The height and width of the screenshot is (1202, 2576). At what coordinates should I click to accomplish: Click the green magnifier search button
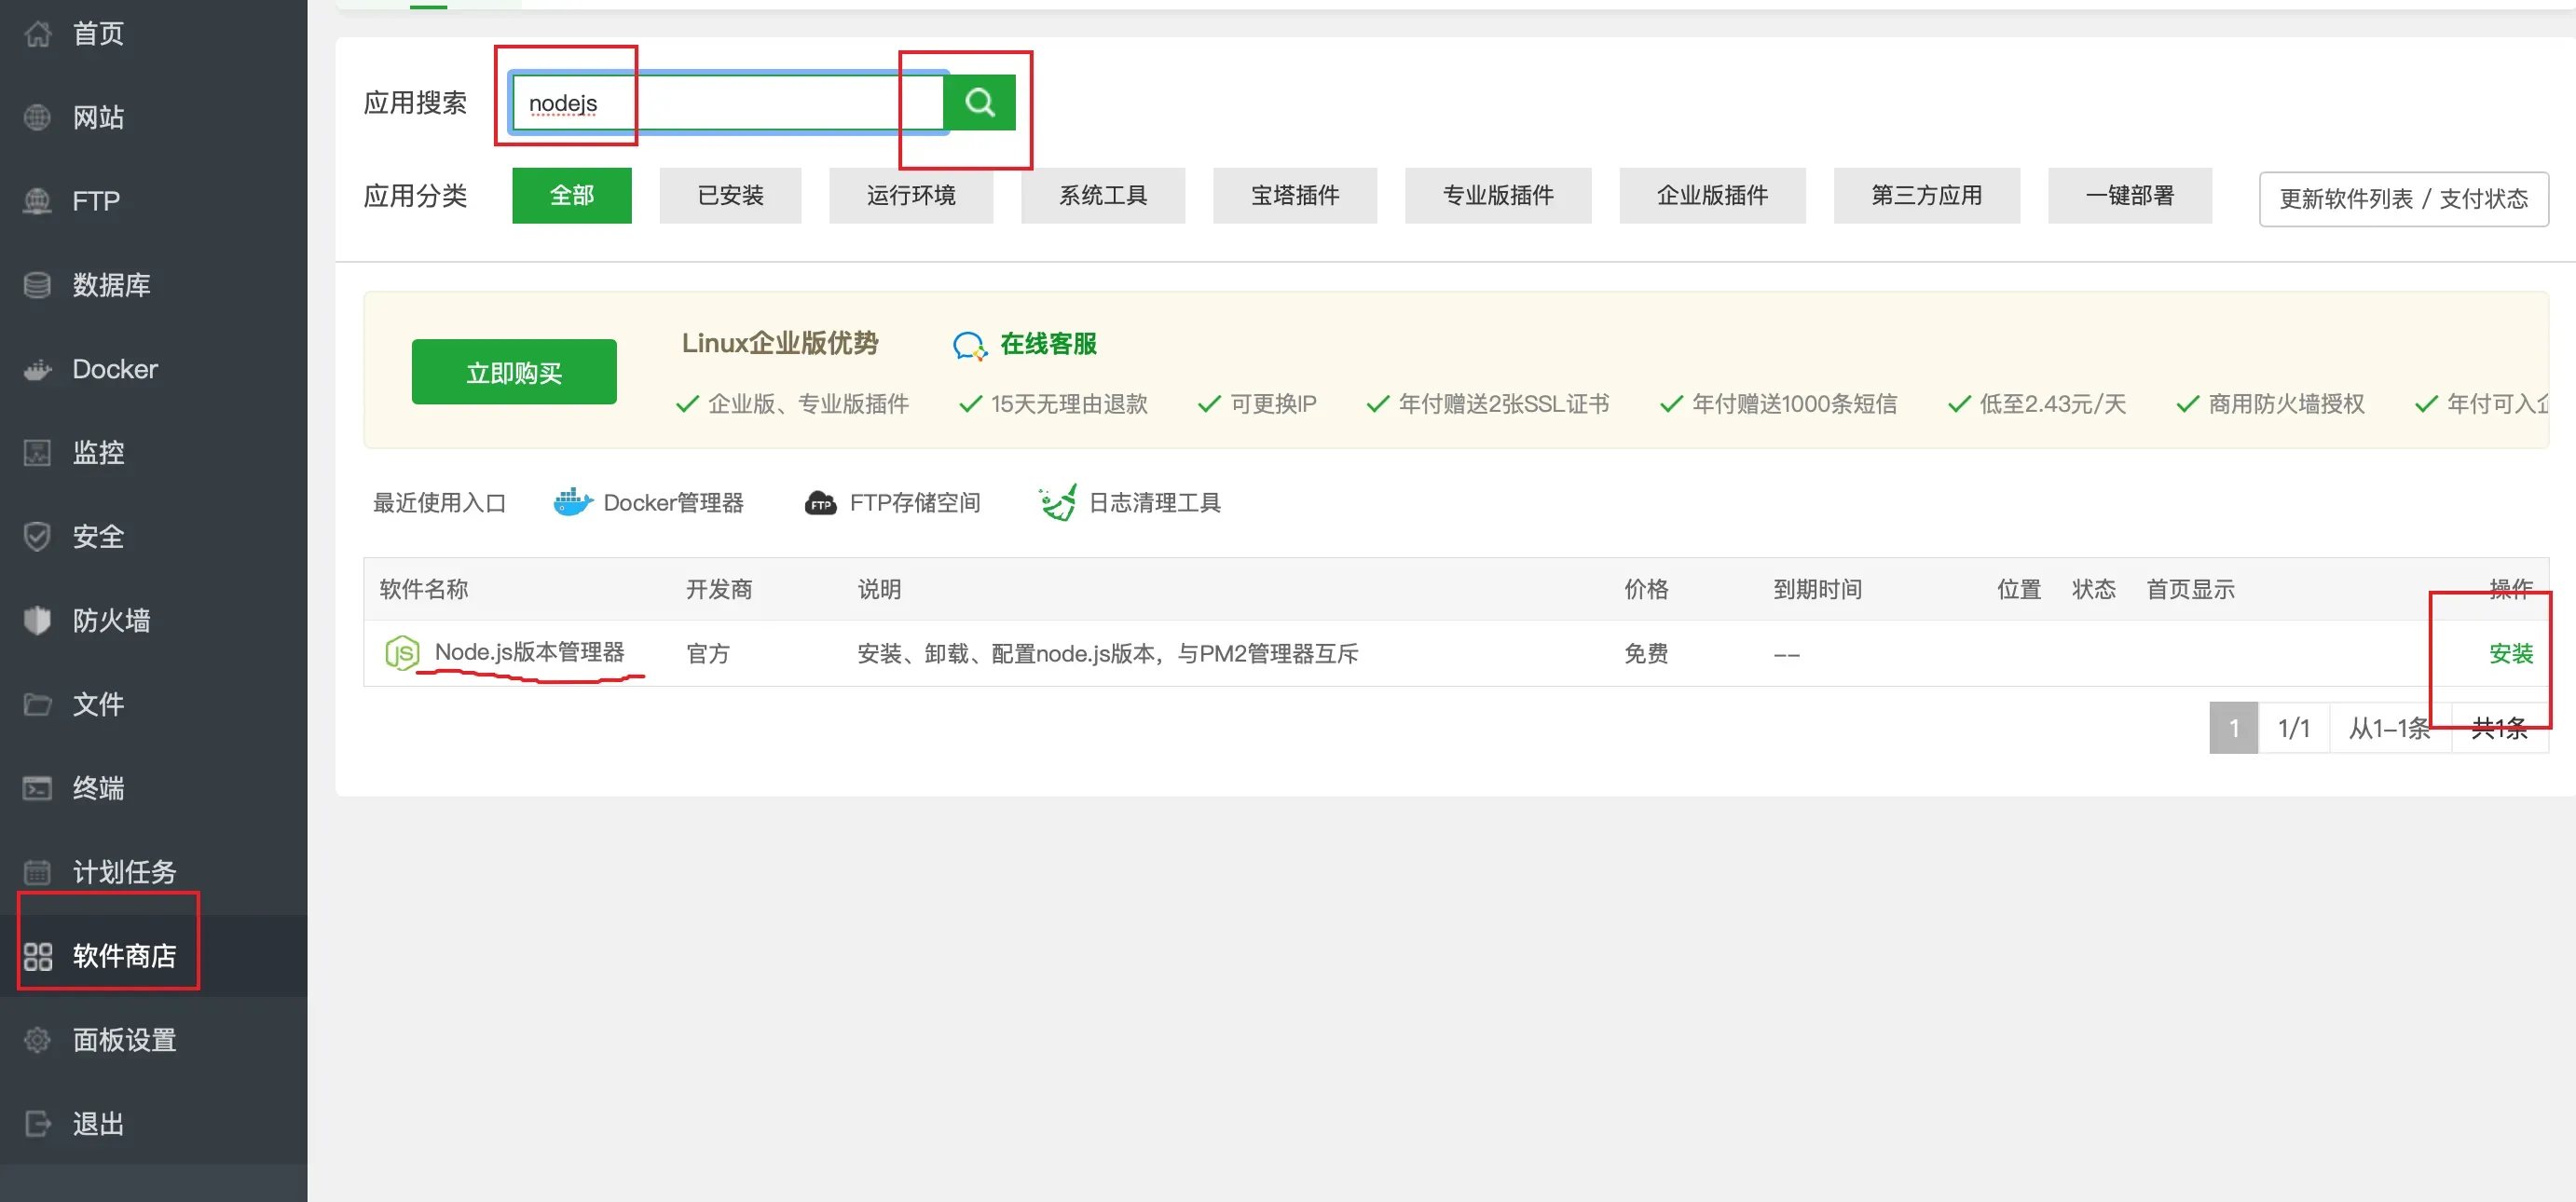click(x=979, y=102)
